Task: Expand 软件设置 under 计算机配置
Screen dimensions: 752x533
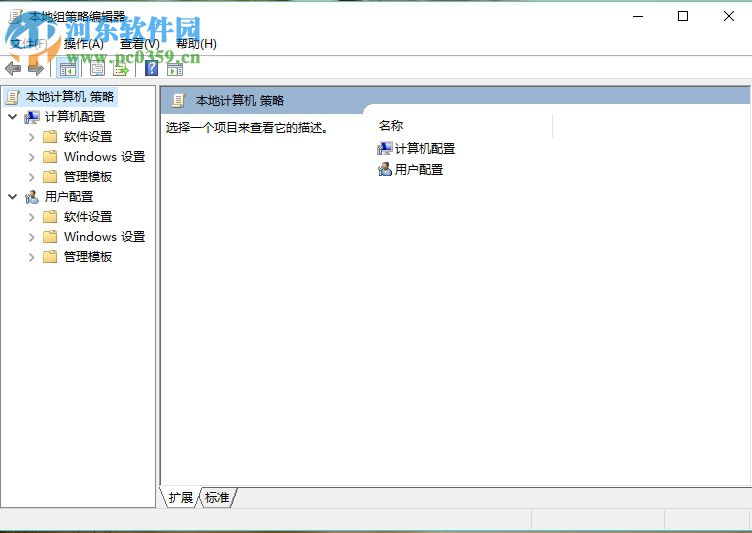Action: coord(32,137)
